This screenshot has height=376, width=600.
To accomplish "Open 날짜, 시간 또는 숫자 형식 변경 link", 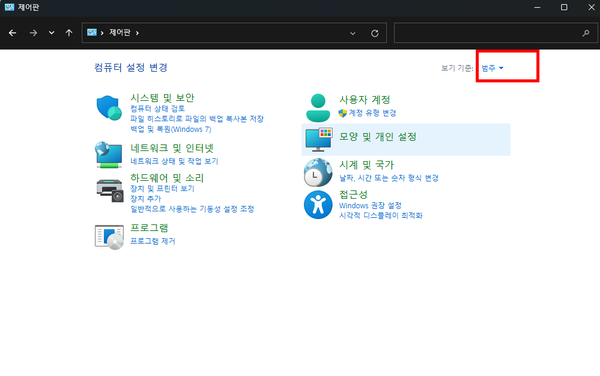I will [389, 178].
